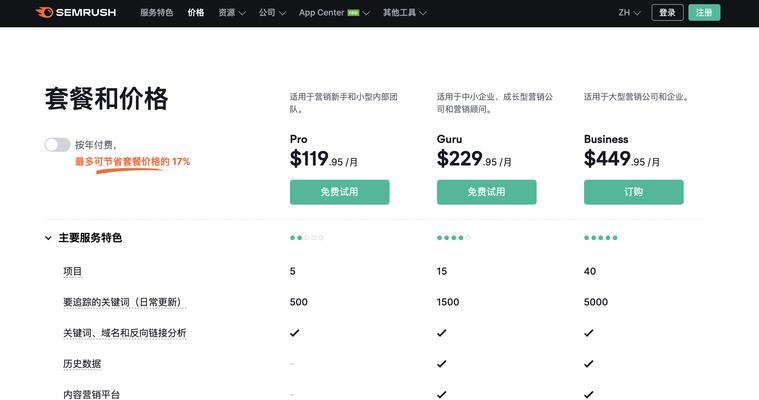Click Business checkmark for 历史数据

tap(589, 364)
